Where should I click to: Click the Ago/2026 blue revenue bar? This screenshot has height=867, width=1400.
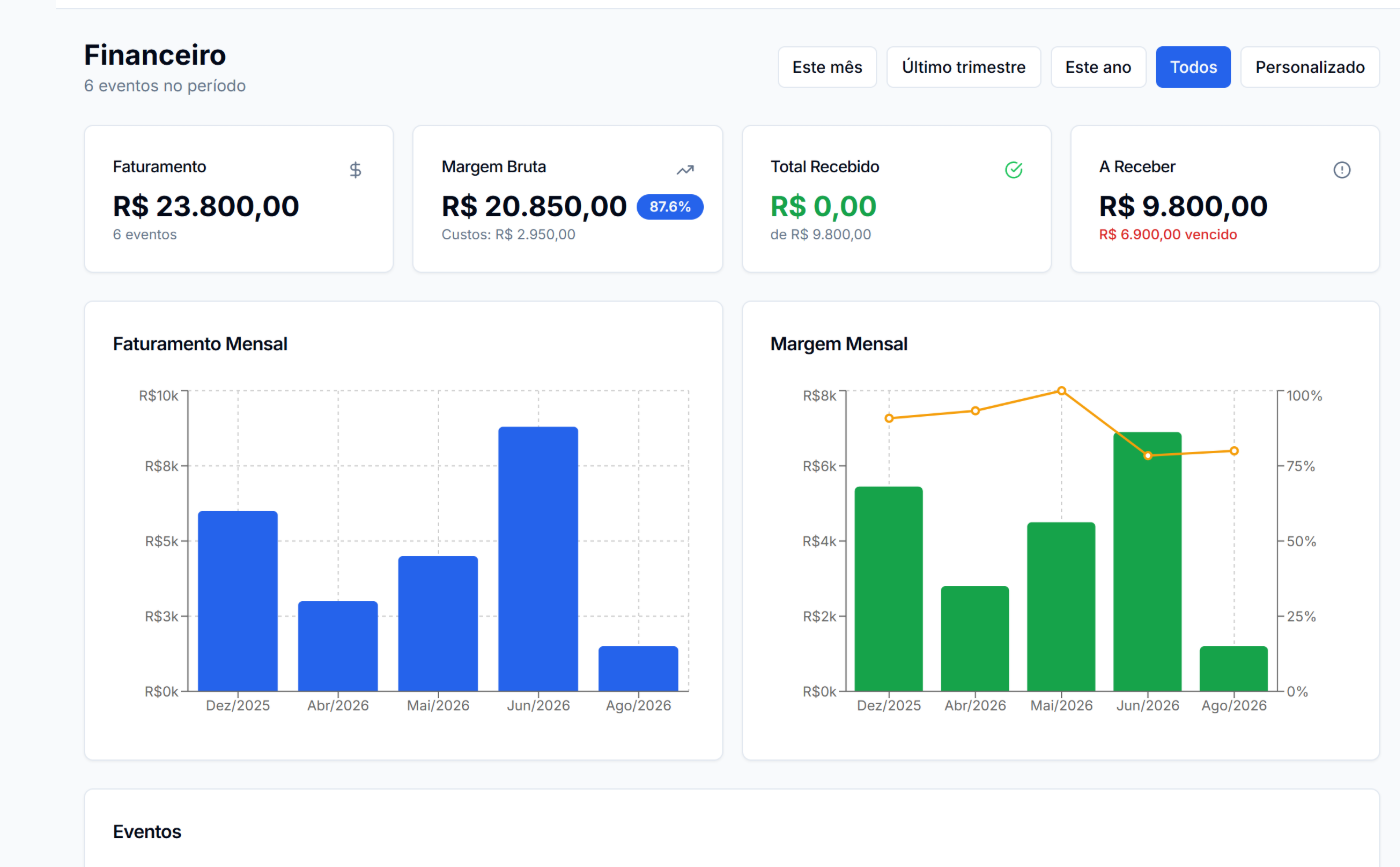click(x=638, y=668)
